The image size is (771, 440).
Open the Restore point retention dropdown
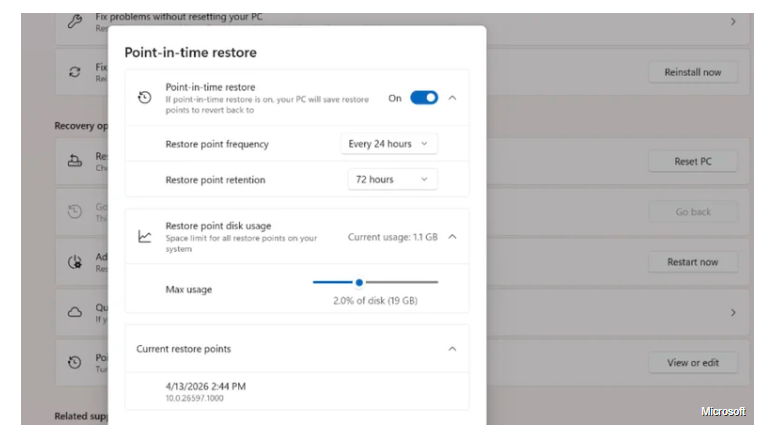point(392,179)
